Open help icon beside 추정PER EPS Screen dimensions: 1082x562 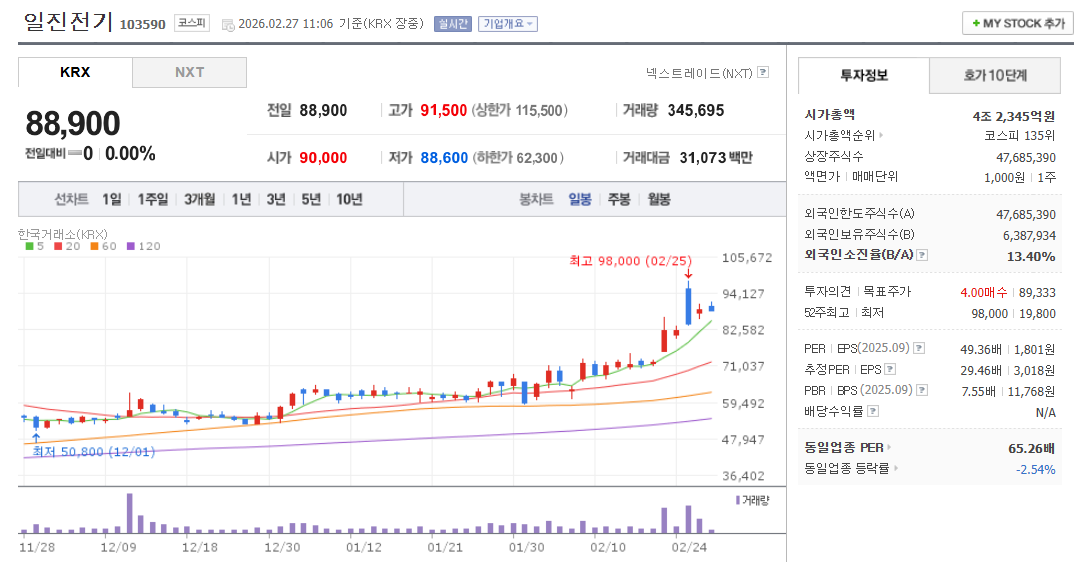[890, 369]
